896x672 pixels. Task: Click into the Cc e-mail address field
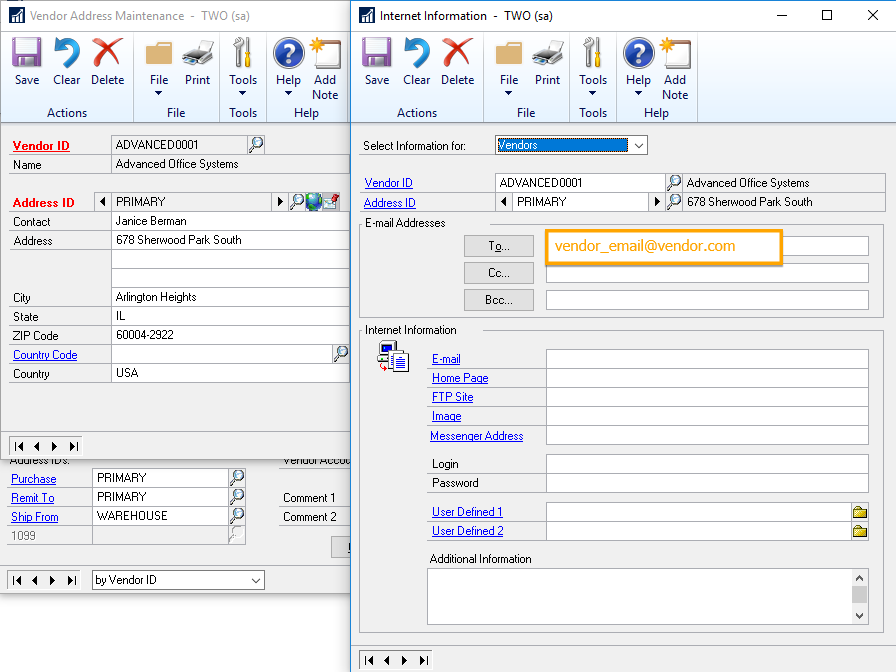(707, 273)
